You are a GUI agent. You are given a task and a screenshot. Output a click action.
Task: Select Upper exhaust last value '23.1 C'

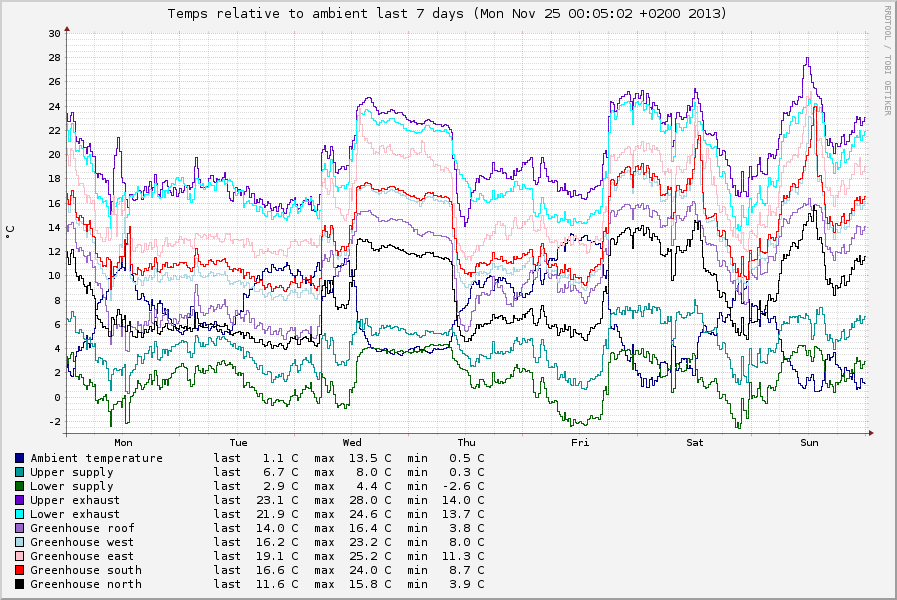(x=277, y=500)
